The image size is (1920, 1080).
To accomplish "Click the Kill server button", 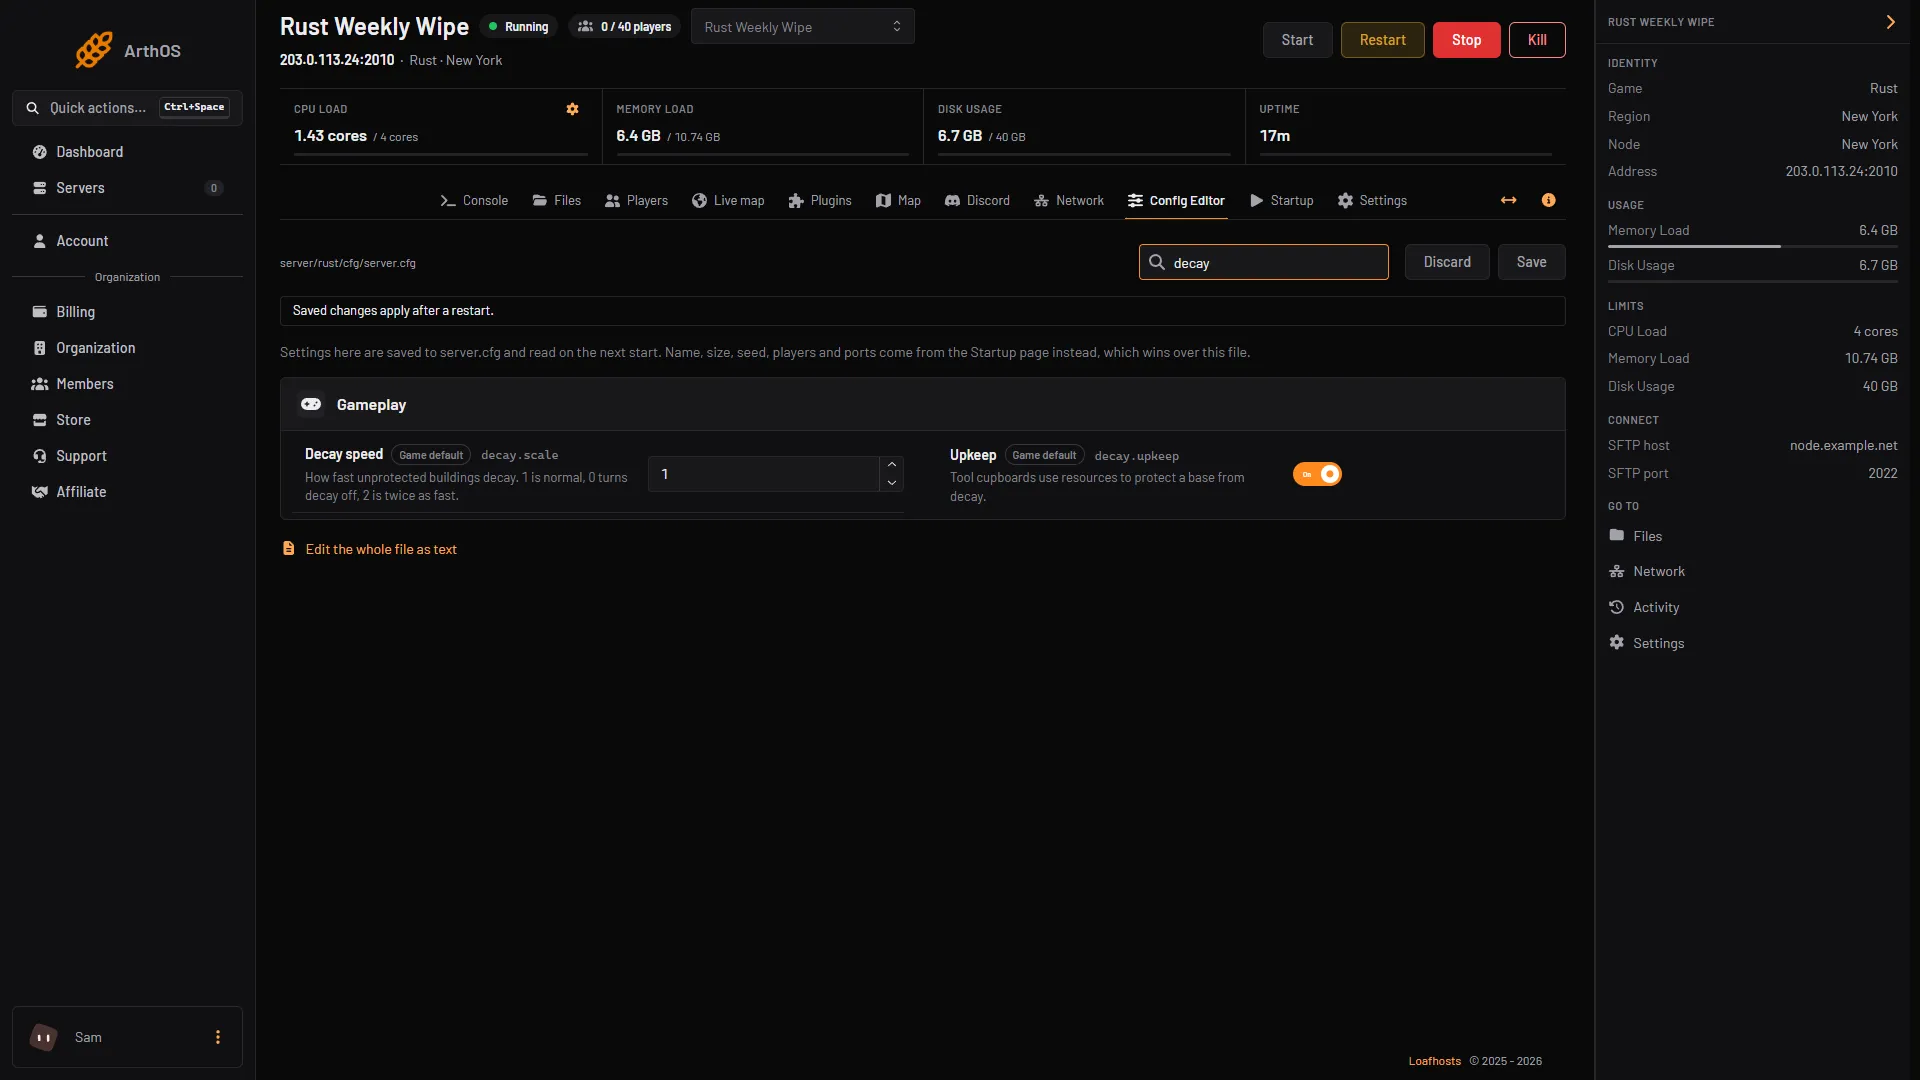I will click(1537, 40).
